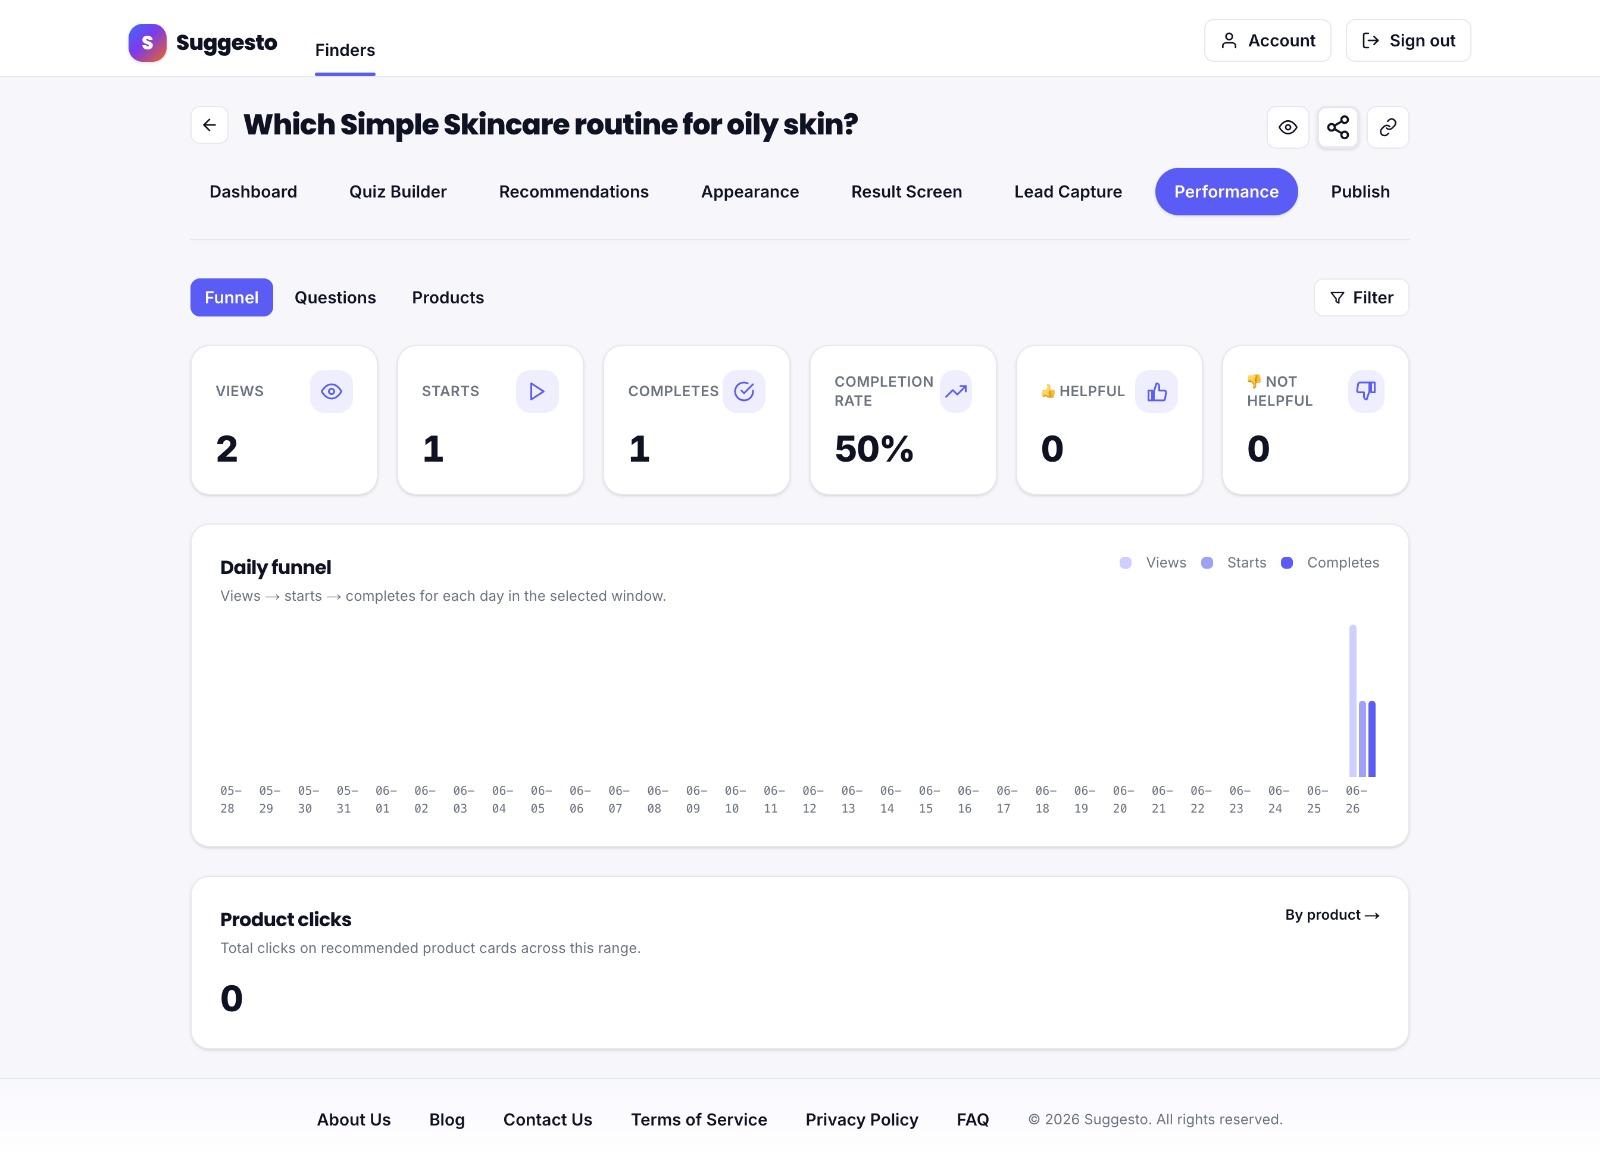The width and height of the screenshot is (1600, 1160).
Task: Open the Finders nav tab
Action: (x=345, y=50)
